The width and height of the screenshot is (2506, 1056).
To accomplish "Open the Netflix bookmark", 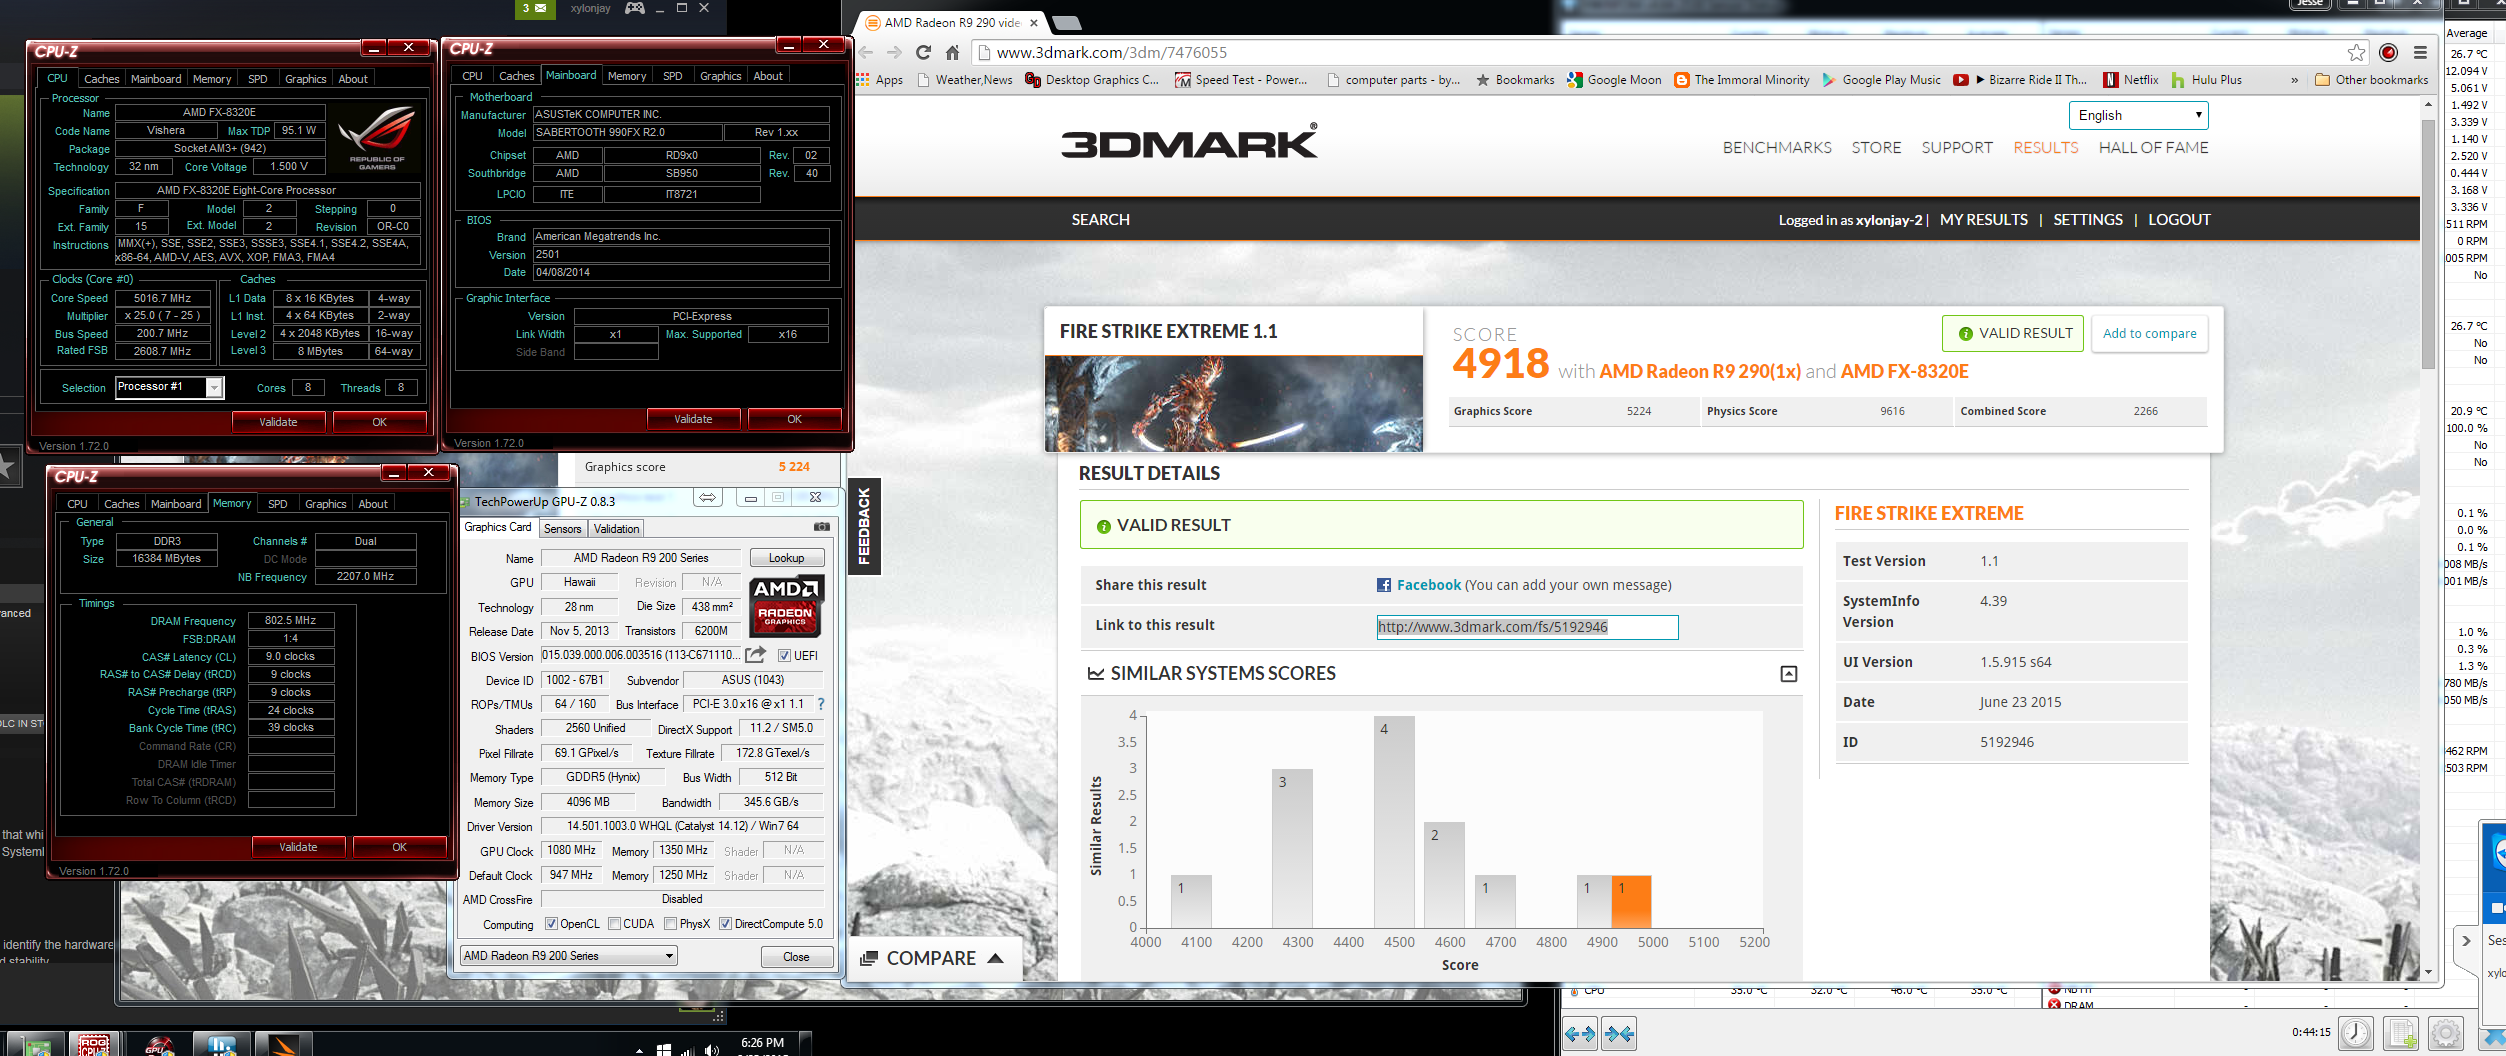I will [x=2130, y=80].
